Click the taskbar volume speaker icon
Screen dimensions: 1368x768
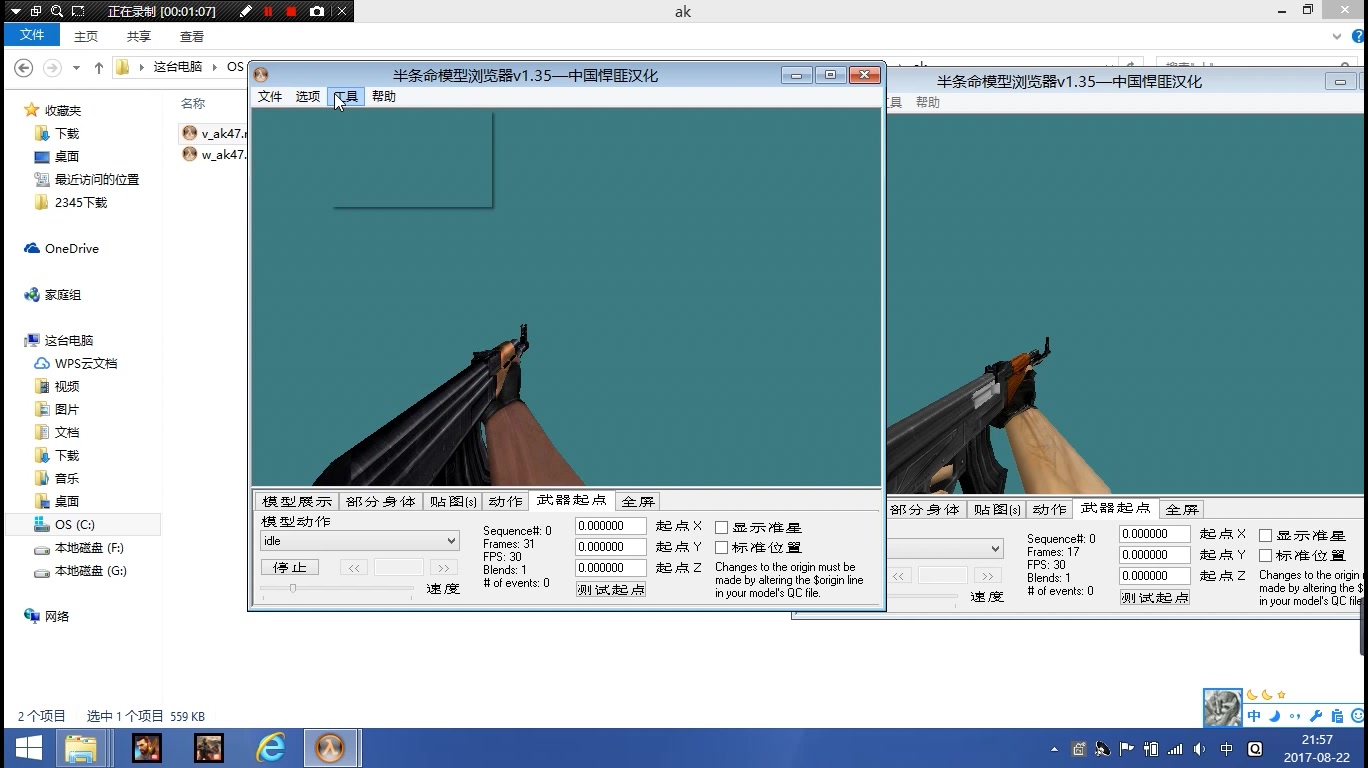click(1199, 749)
